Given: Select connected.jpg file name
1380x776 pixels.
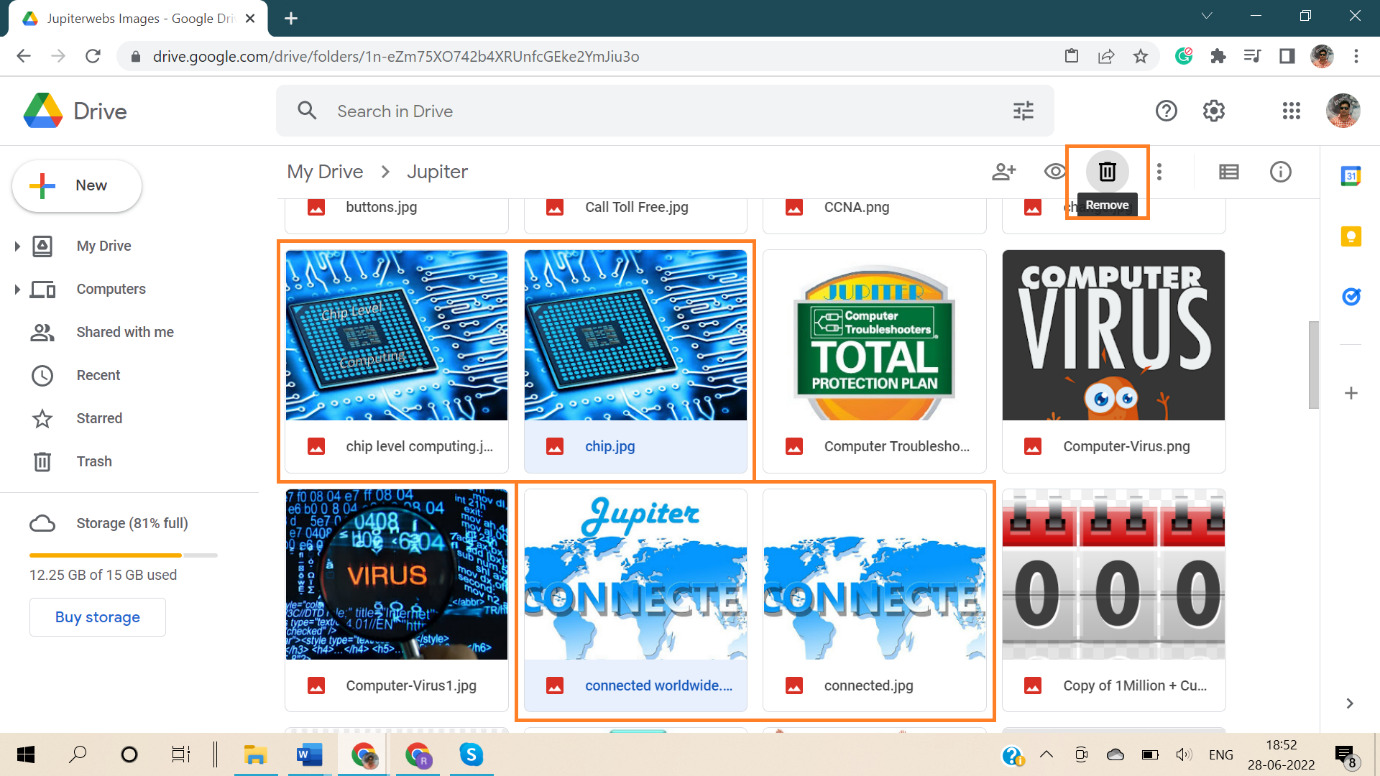Looking at the screenshot, I should tap(869, 686).
